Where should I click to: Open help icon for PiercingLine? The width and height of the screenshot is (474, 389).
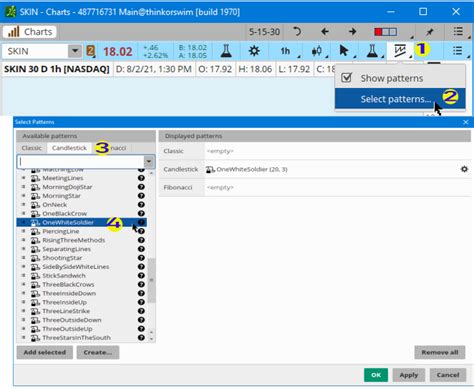(x=141, y=231)
